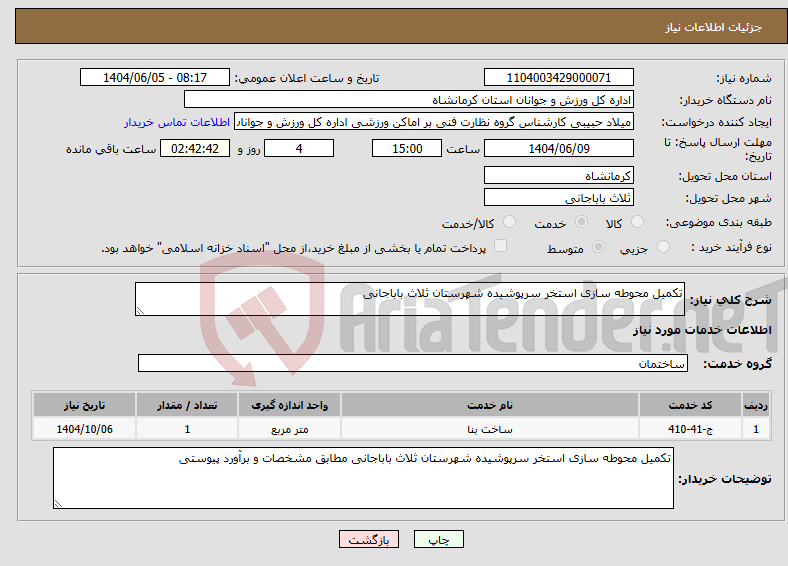Click the شرح کلی نیاز text area
The image size is (788, 566).
pyautogui.click(x=410, y=299)
